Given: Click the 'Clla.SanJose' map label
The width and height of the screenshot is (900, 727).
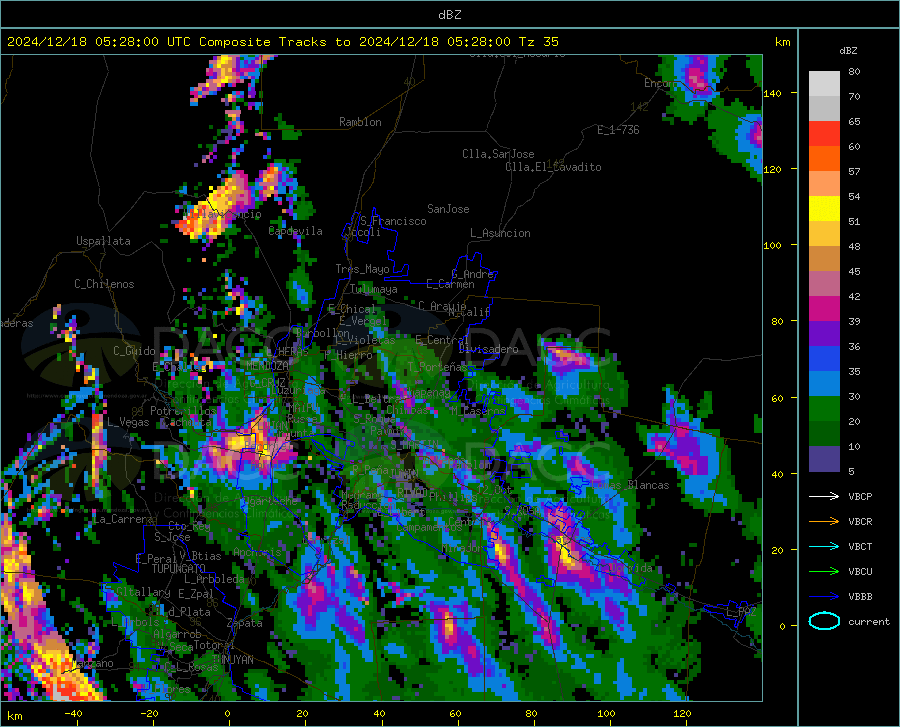Looking at the screenshot, I should (498, 154).
